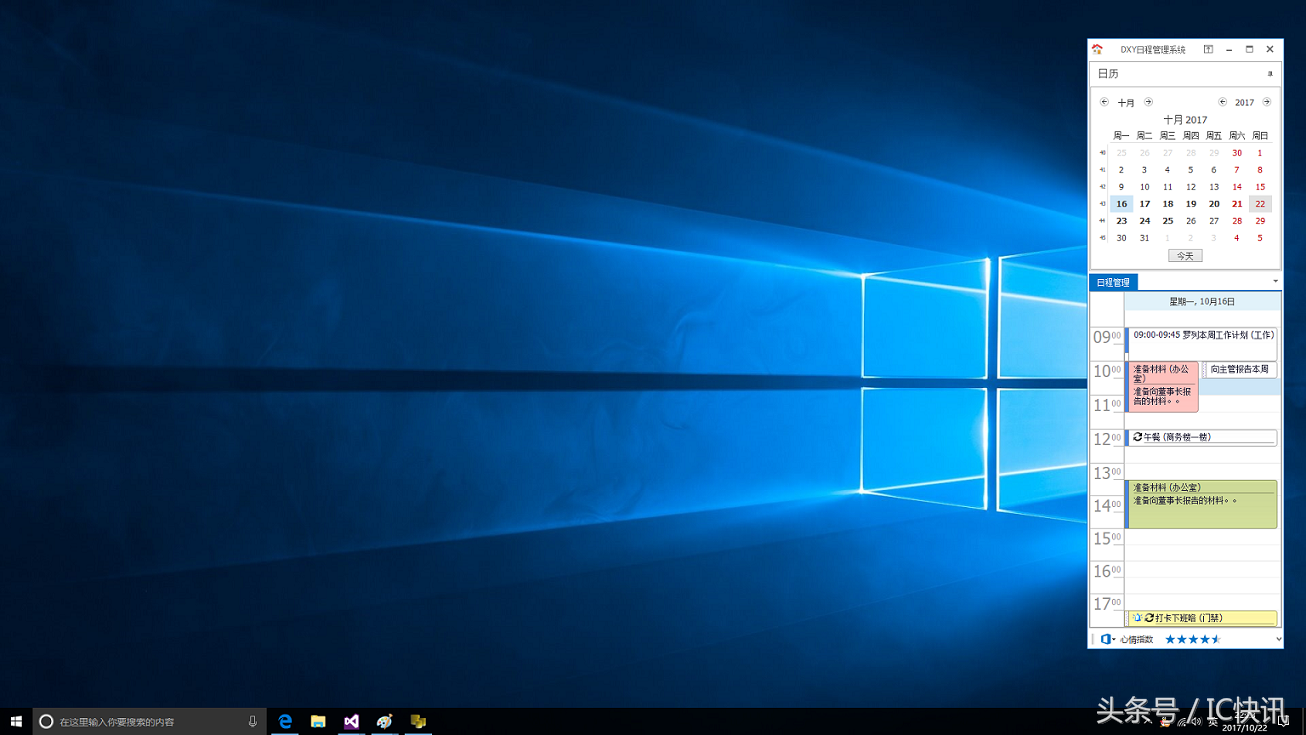Expand the 日程管理 tab dropdown arrow

(x=1275, y=282)
